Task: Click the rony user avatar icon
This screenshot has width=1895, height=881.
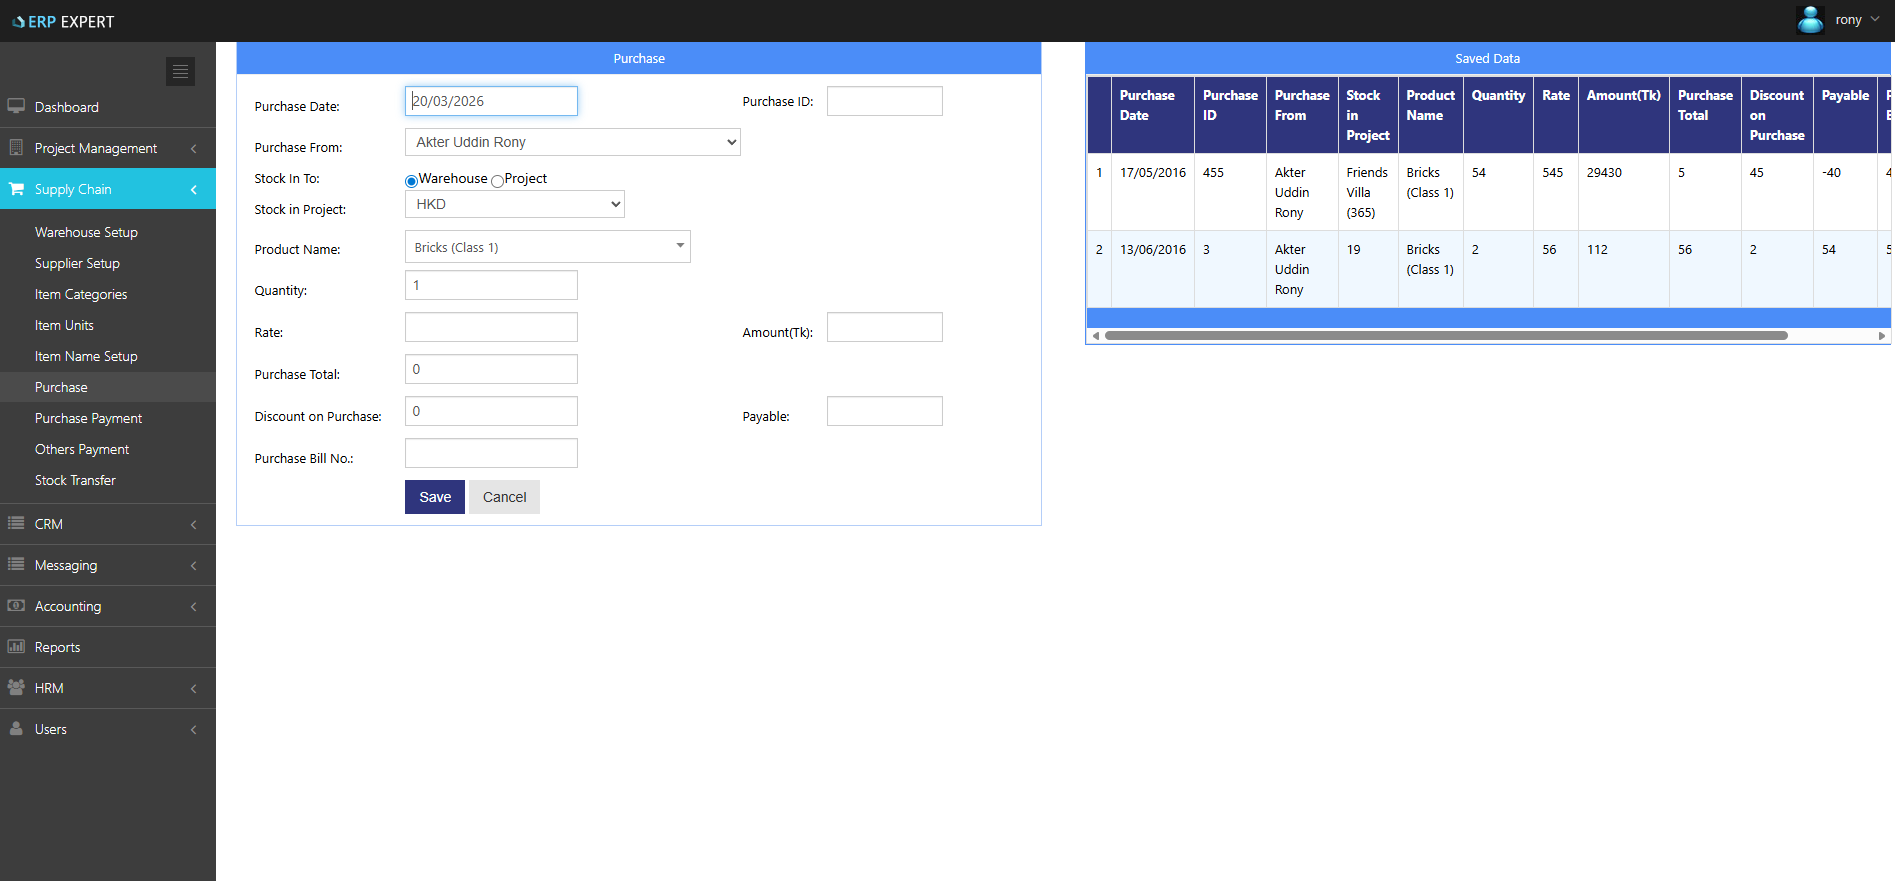Action: pos(1810,20)
